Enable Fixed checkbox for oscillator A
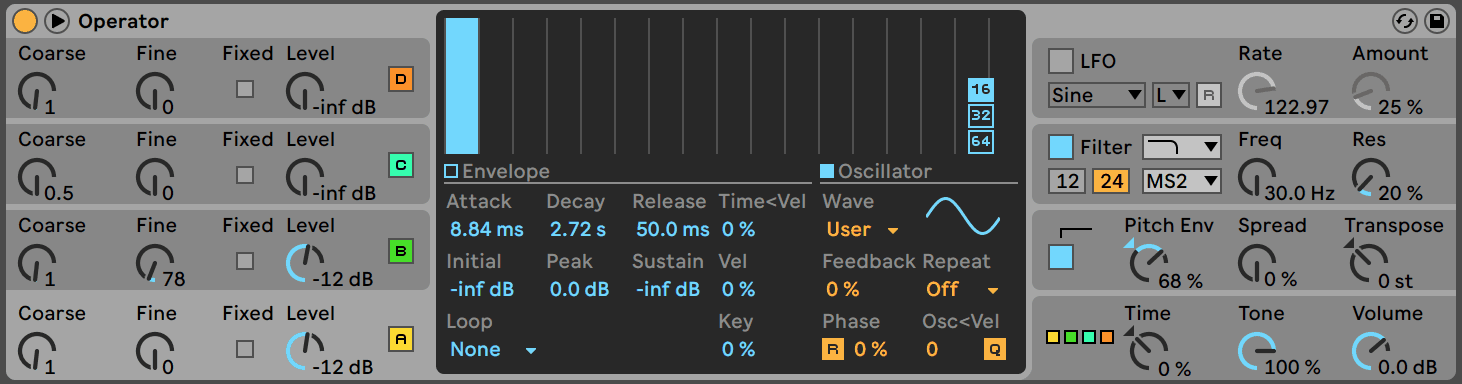The image size is (1462, 384). (x=244, y=349)
